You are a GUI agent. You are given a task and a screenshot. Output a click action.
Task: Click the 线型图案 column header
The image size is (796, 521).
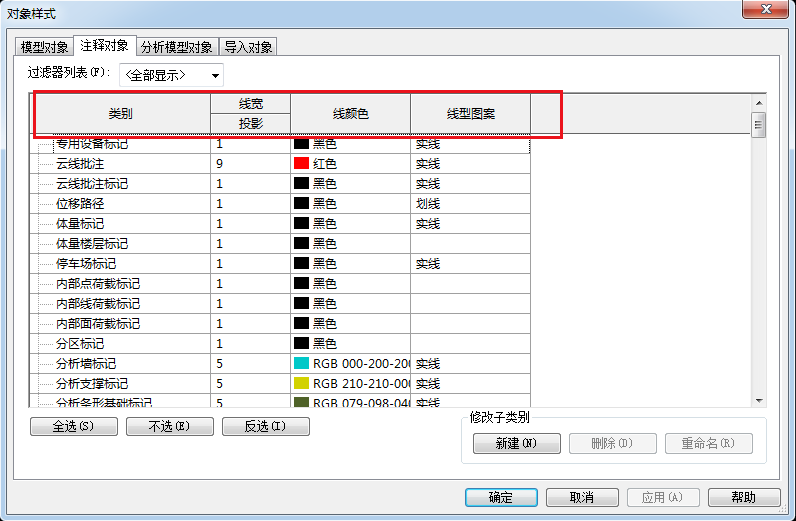click(x=471, y=114)
